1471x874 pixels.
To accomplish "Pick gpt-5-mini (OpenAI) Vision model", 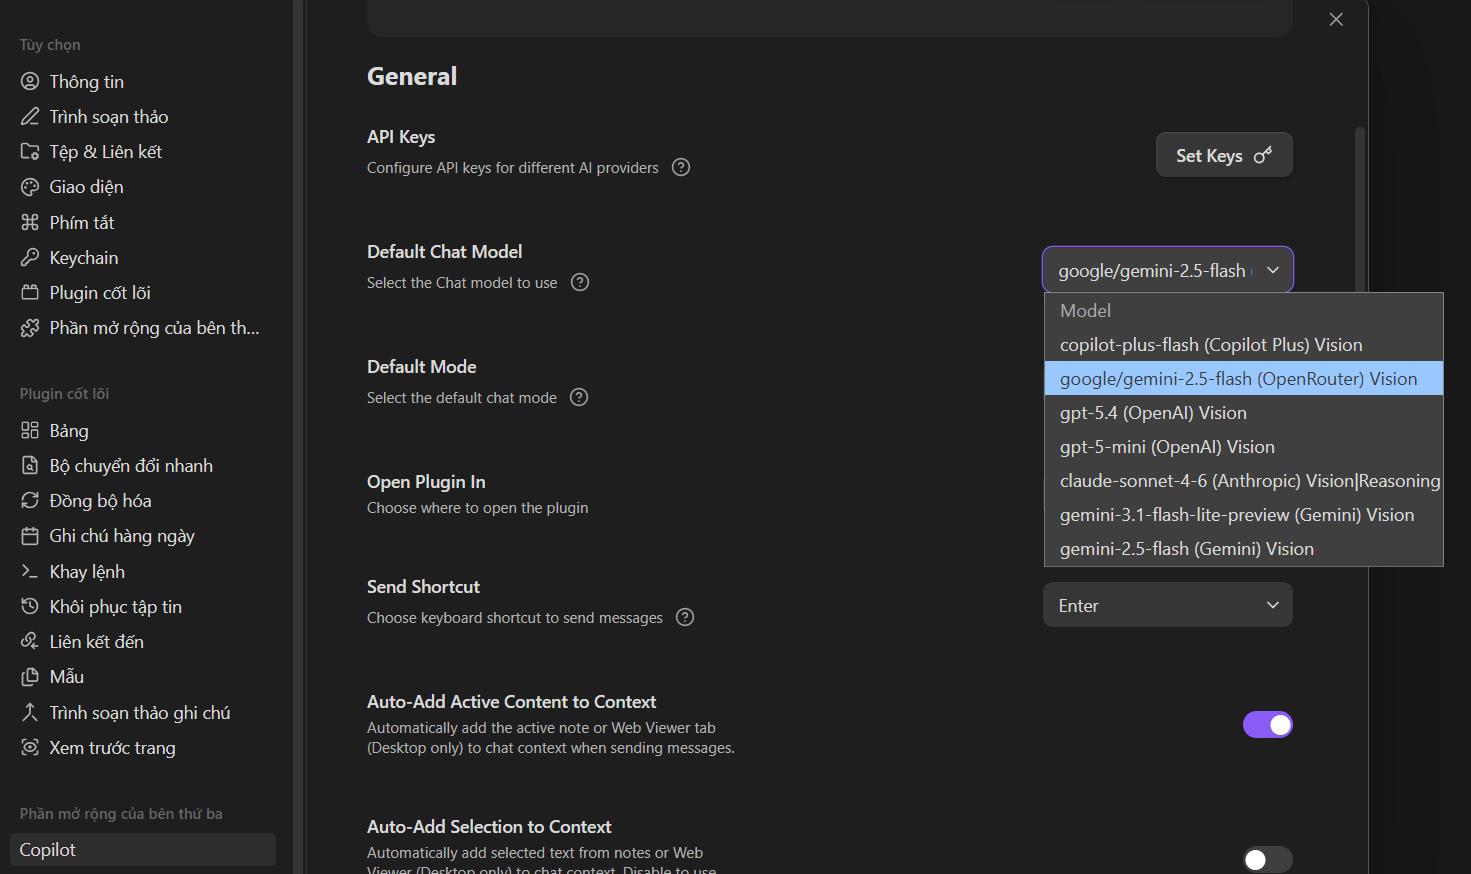I will coord(1244,446).
